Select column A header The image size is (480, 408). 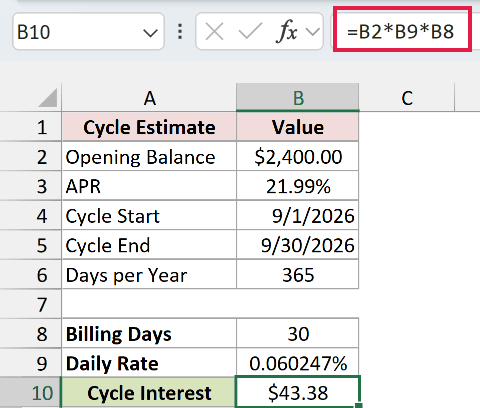tap(149, 98)
